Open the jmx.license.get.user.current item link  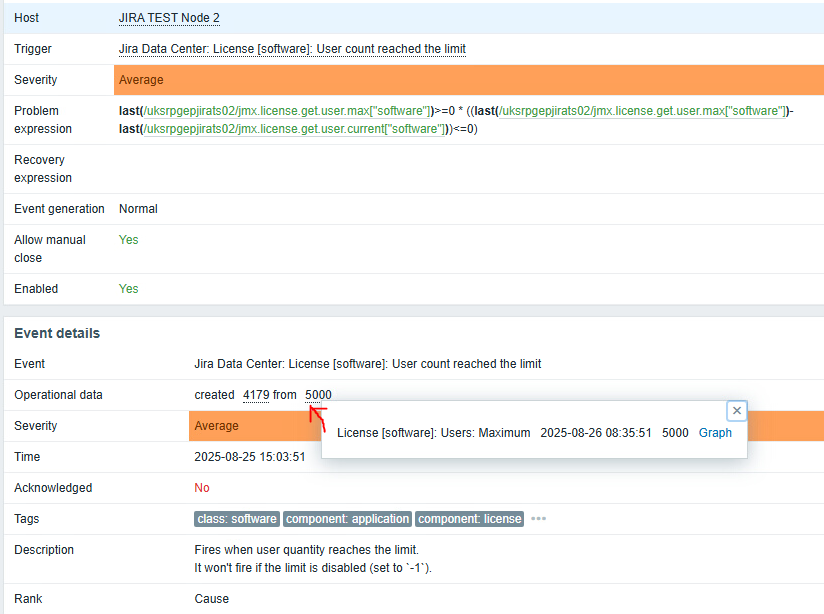[293, 129]
